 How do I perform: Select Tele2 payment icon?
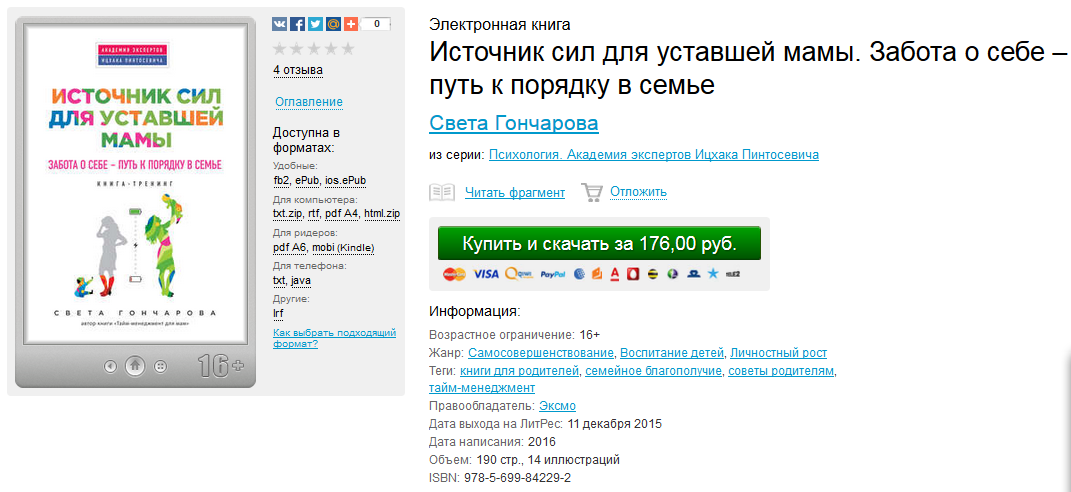(733, 274)
